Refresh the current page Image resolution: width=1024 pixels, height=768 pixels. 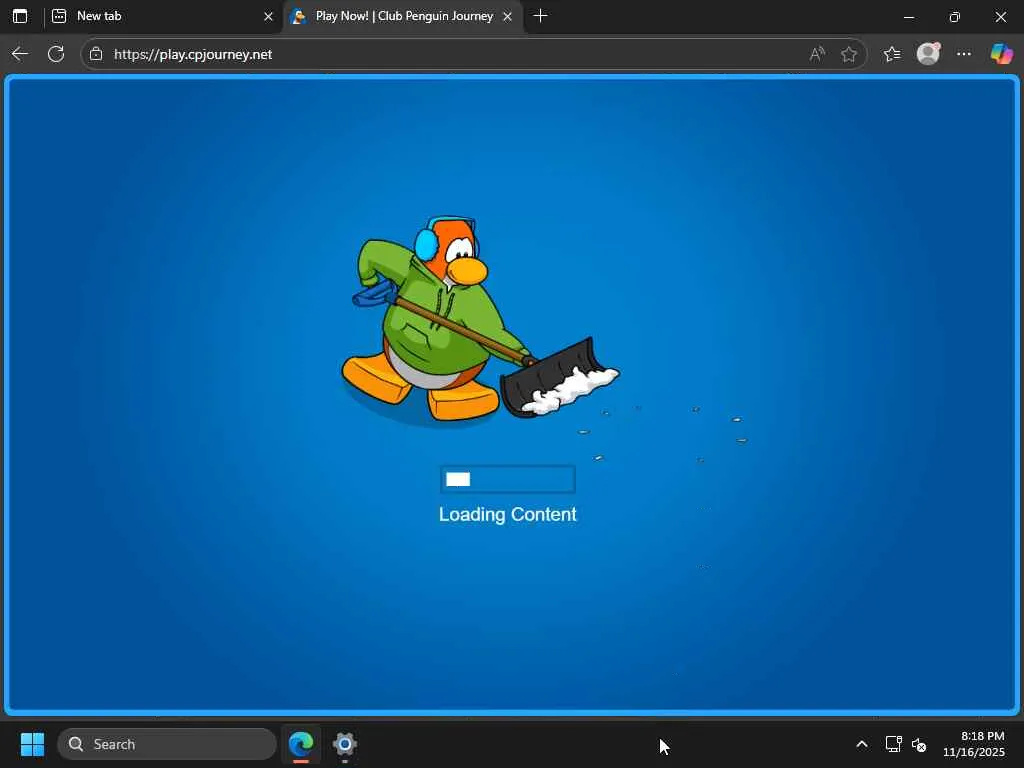56,54
